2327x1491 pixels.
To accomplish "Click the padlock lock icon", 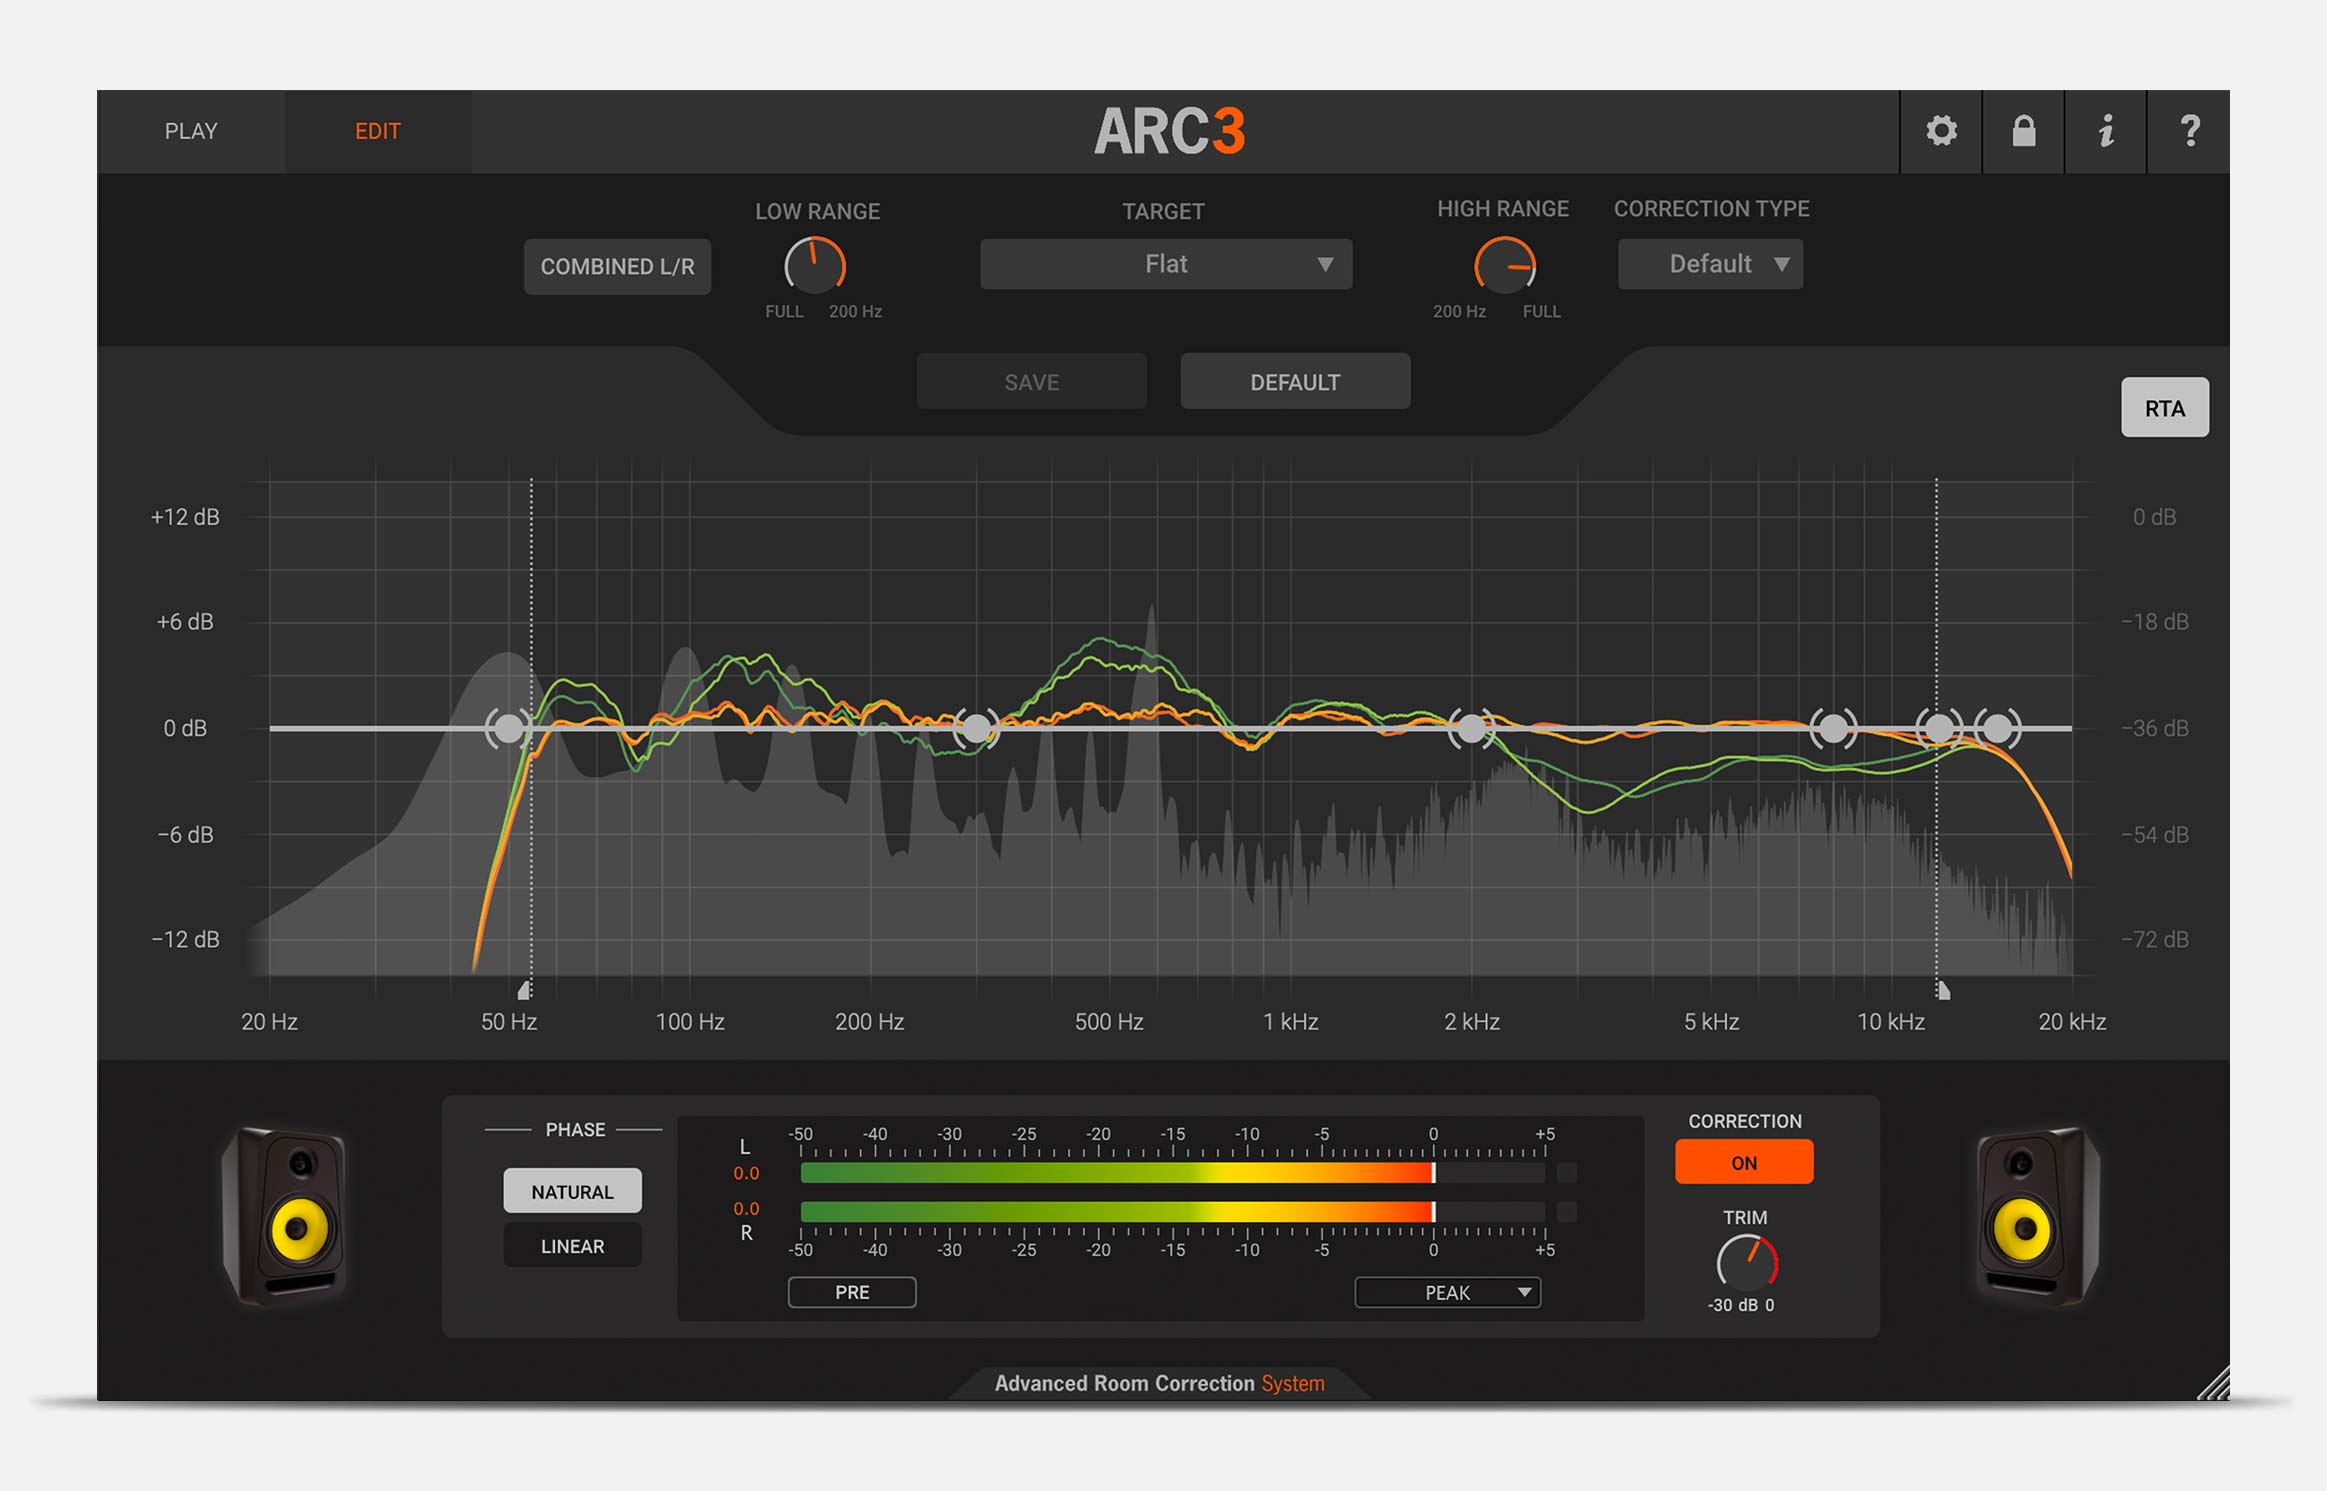I will tap(2023, 131).
